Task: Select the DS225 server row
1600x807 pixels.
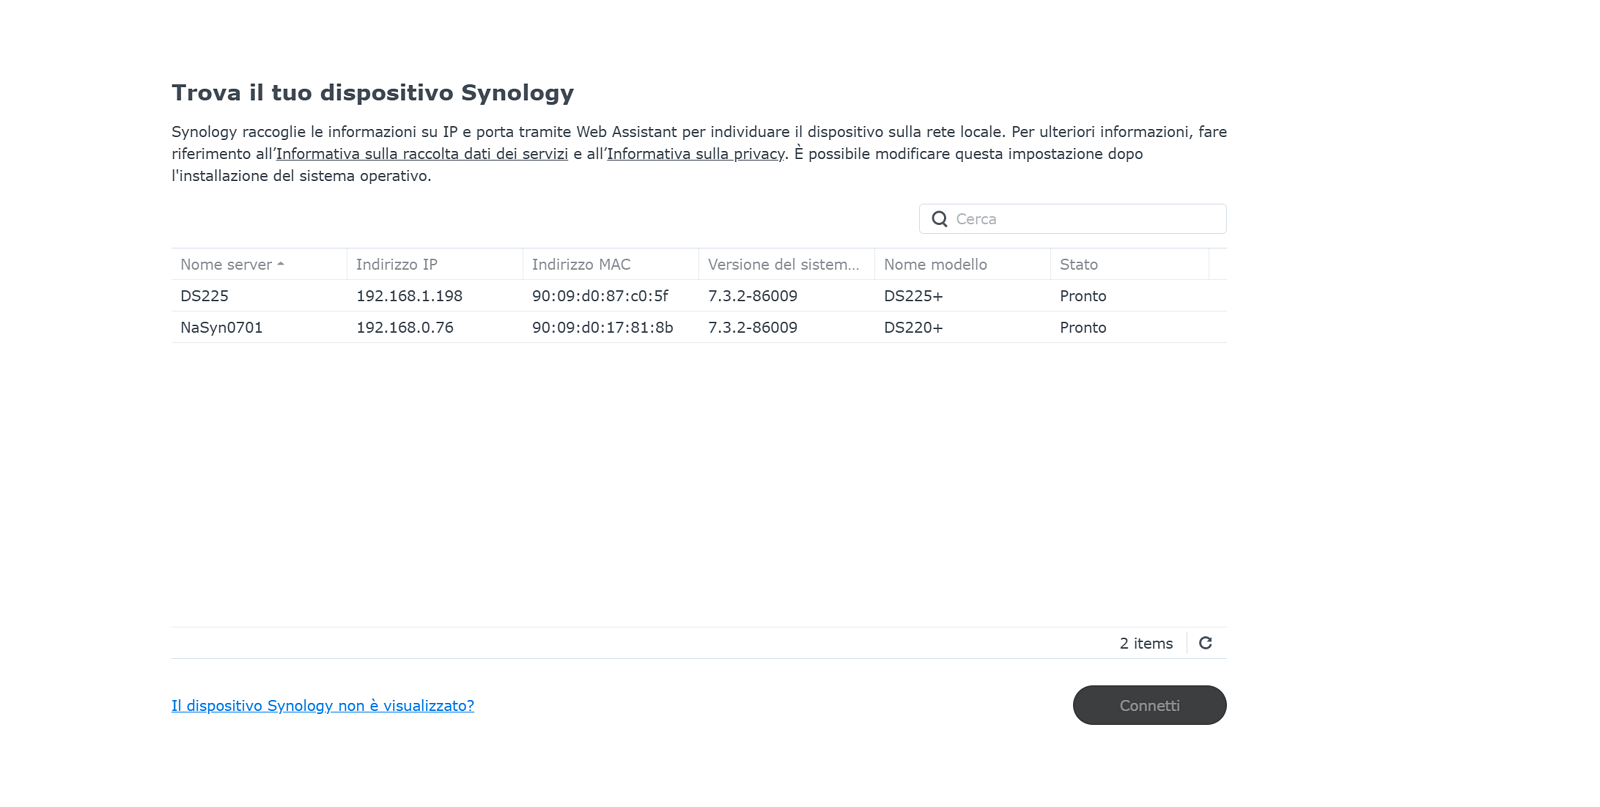Action: click(699, 296)
